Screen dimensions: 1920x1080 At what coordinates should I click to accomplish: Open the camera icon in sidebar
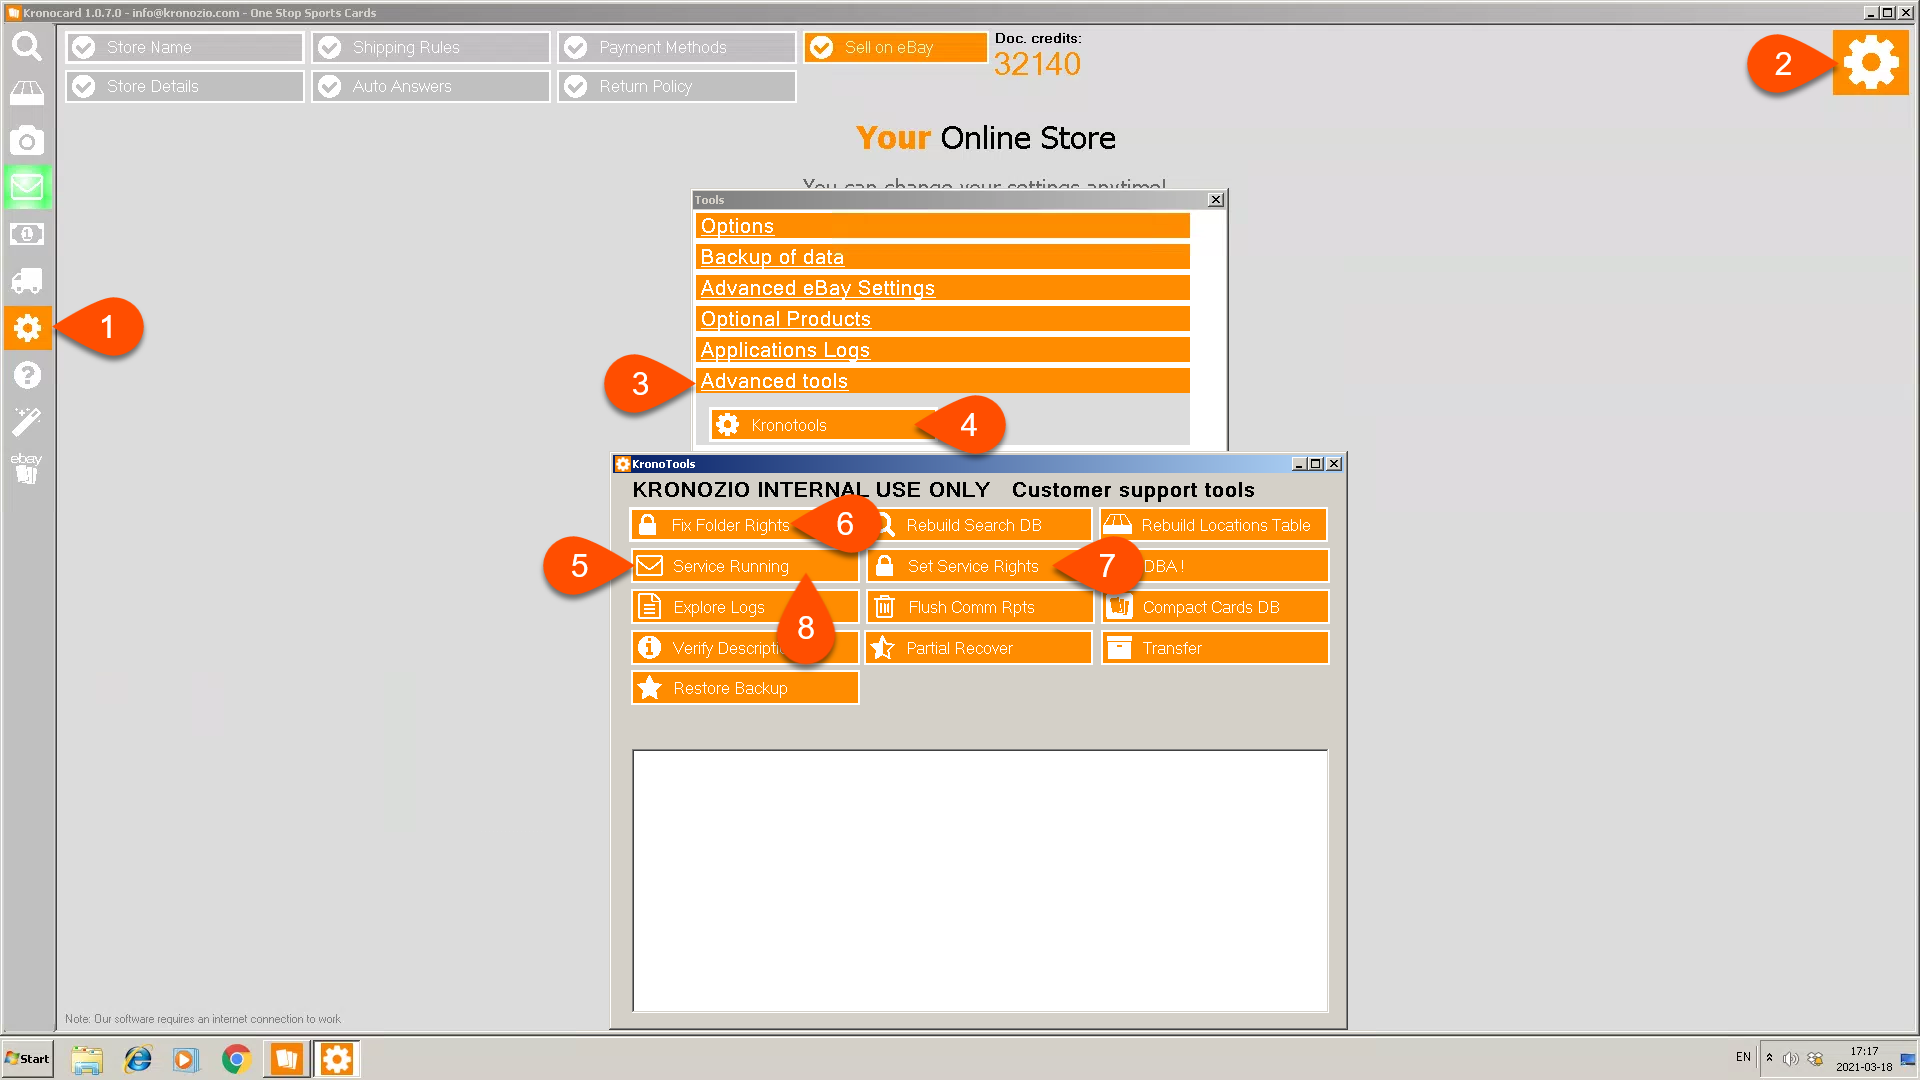(x=27, y=141)
